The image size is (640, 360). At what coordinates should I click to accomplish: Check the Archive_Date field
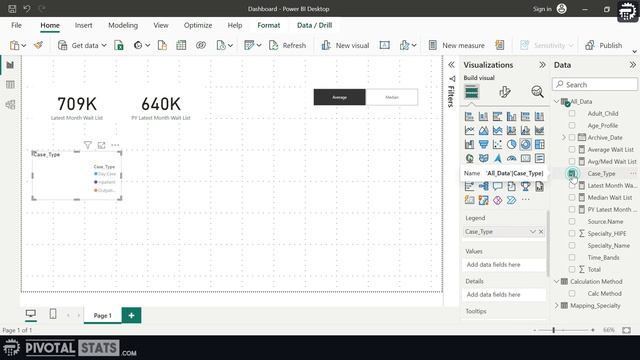pyautogui.click(x=572, y=137)
